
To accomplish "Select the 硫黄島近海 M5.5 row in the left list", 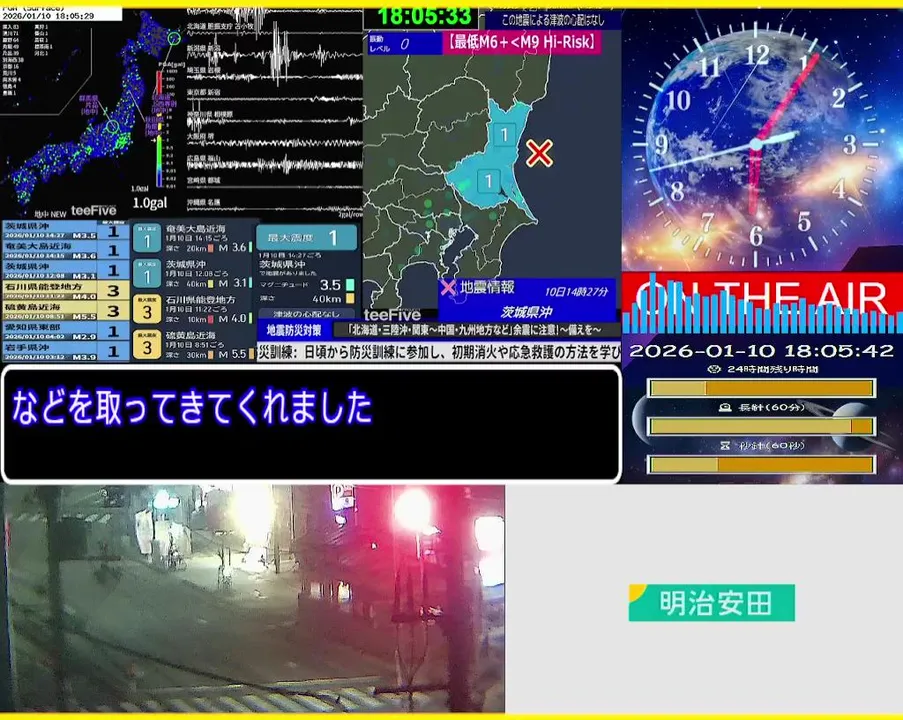I will coord(64,311).
